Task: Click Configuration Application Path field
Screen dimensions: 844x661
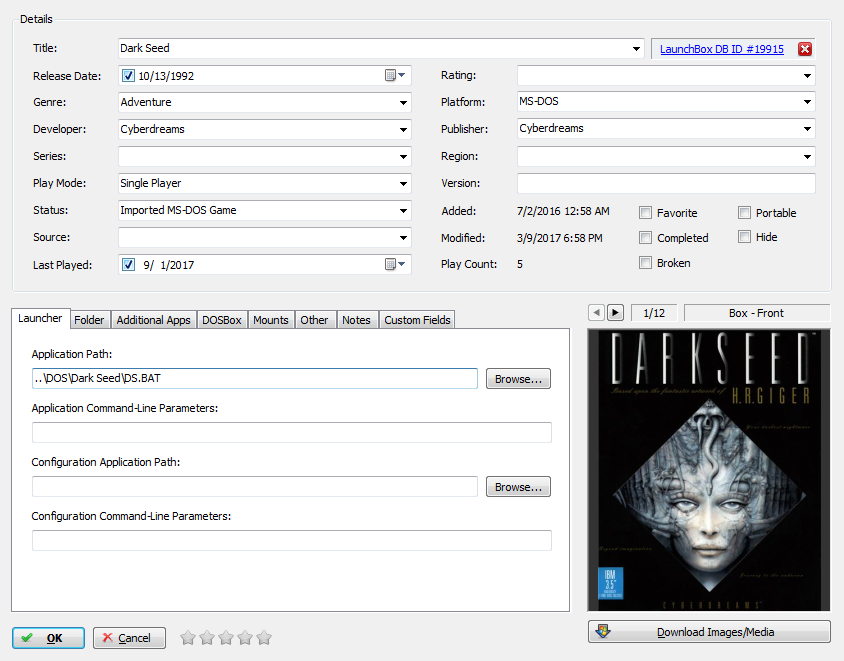Action: tap(255, 487)
